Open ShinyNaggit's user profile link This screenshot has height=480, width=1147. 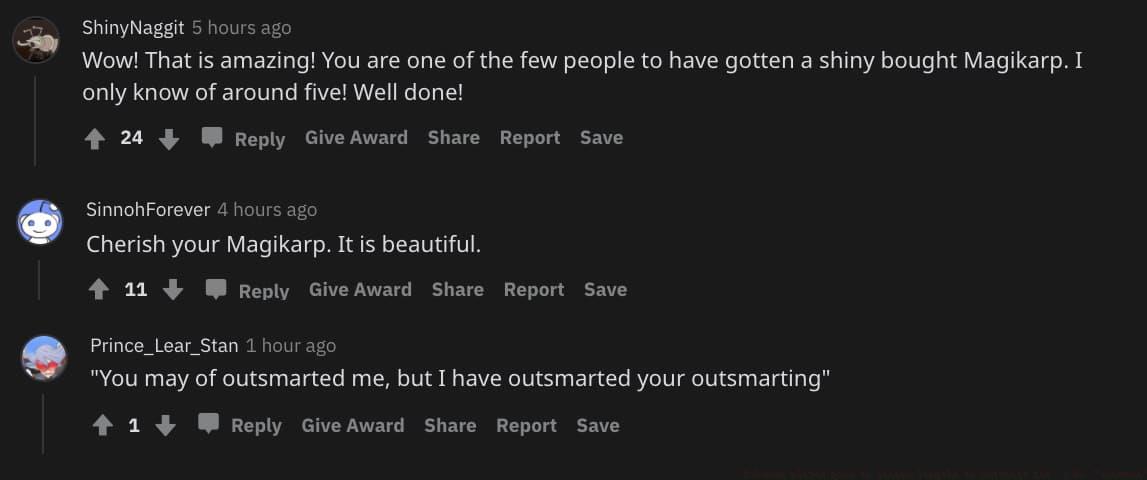(x=133, y=28)
